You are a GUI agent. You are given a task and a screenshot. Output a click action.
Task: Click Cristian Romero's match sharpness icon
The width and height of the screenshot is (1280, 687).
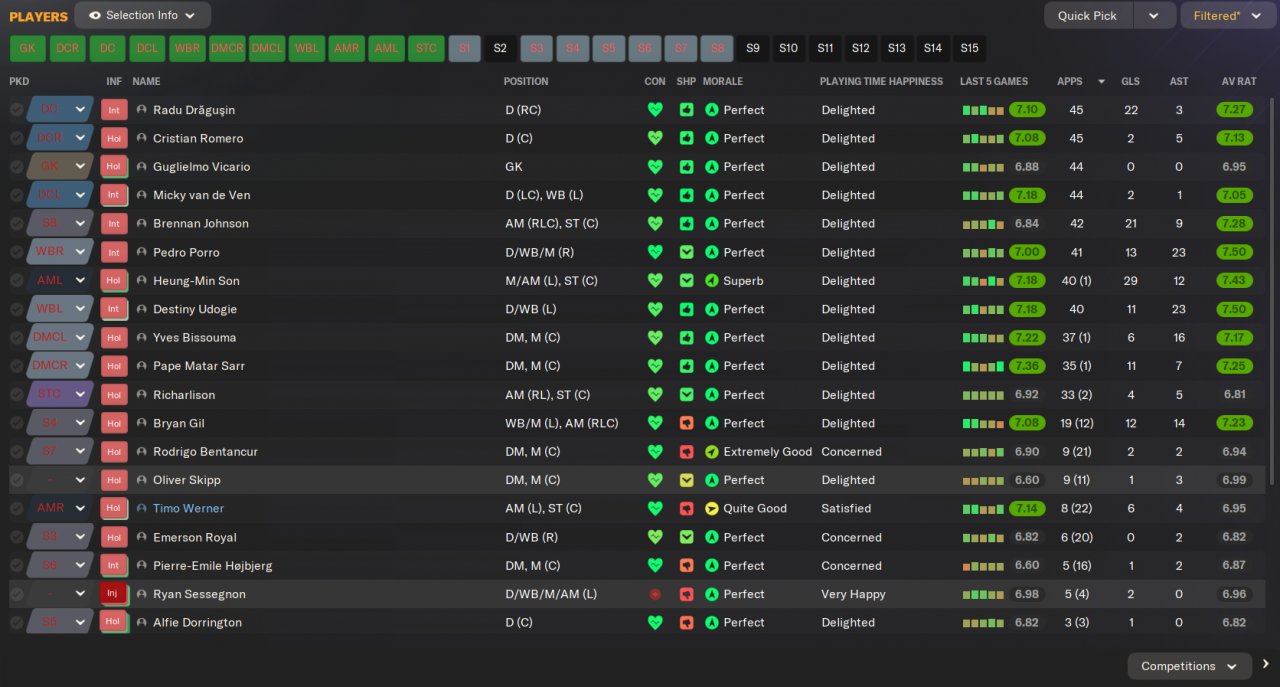[x=686, y=138]
